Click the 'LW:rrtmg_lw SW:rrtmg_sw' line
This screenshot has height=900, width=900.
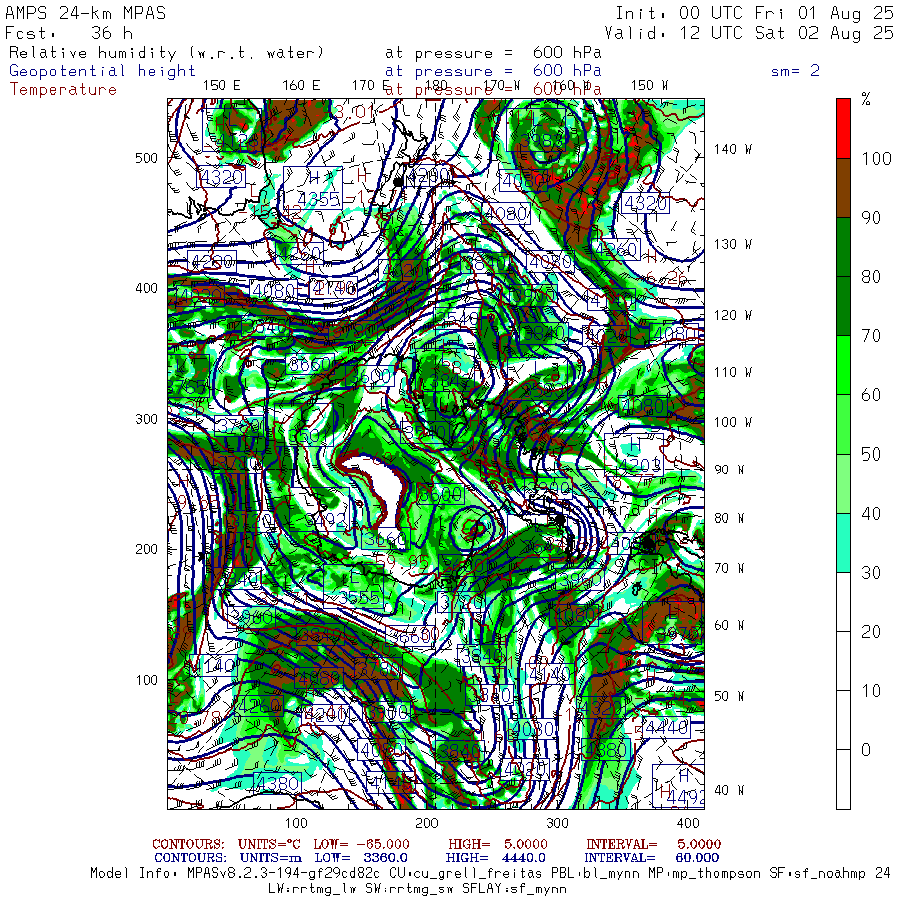[417, 889]
